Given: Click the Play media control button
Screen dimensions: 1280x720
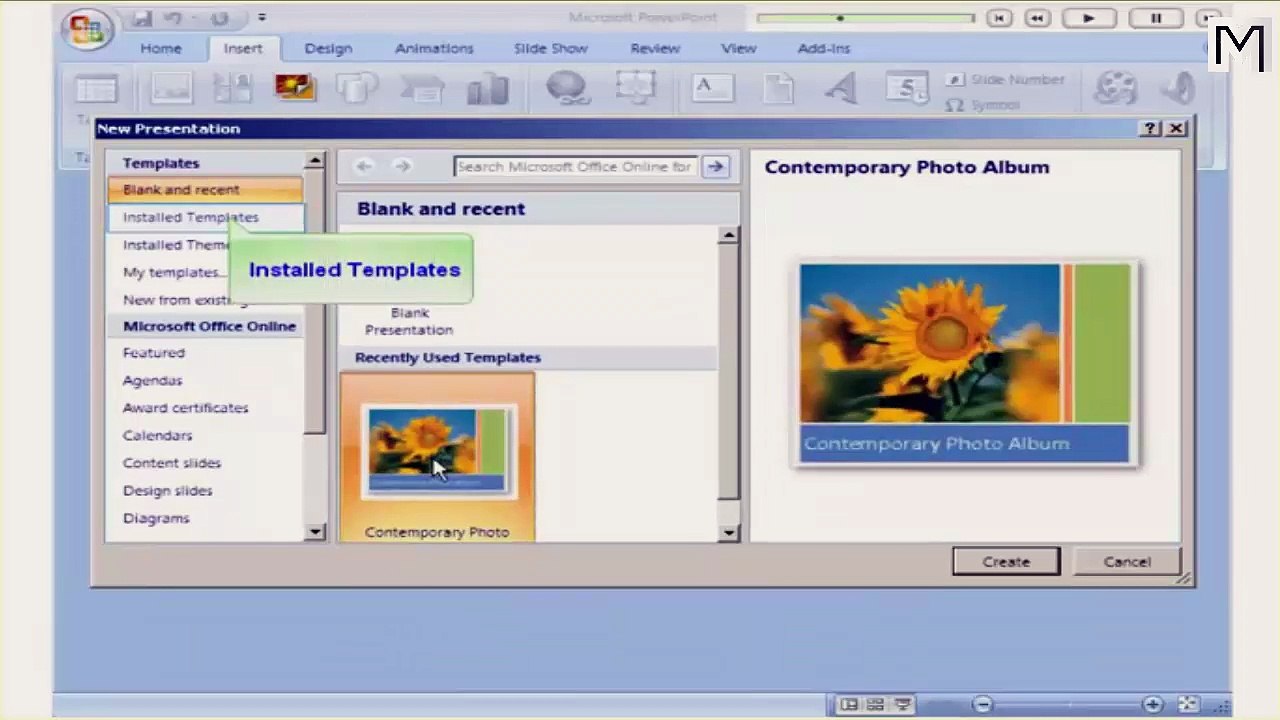Looking at the screenshot, I should (1089, 18).
